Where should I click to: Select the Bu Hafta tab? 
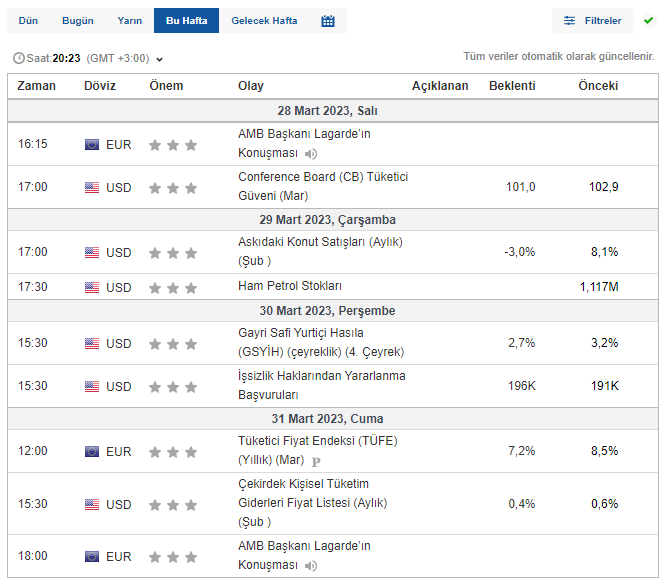186,21
